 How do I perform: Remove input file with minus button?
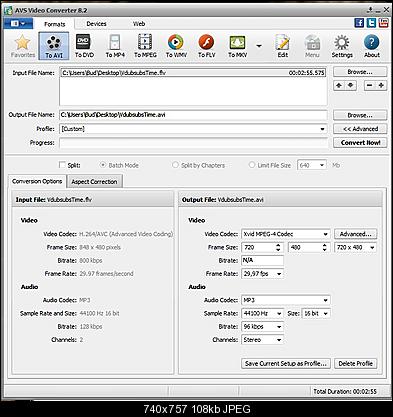369,86
